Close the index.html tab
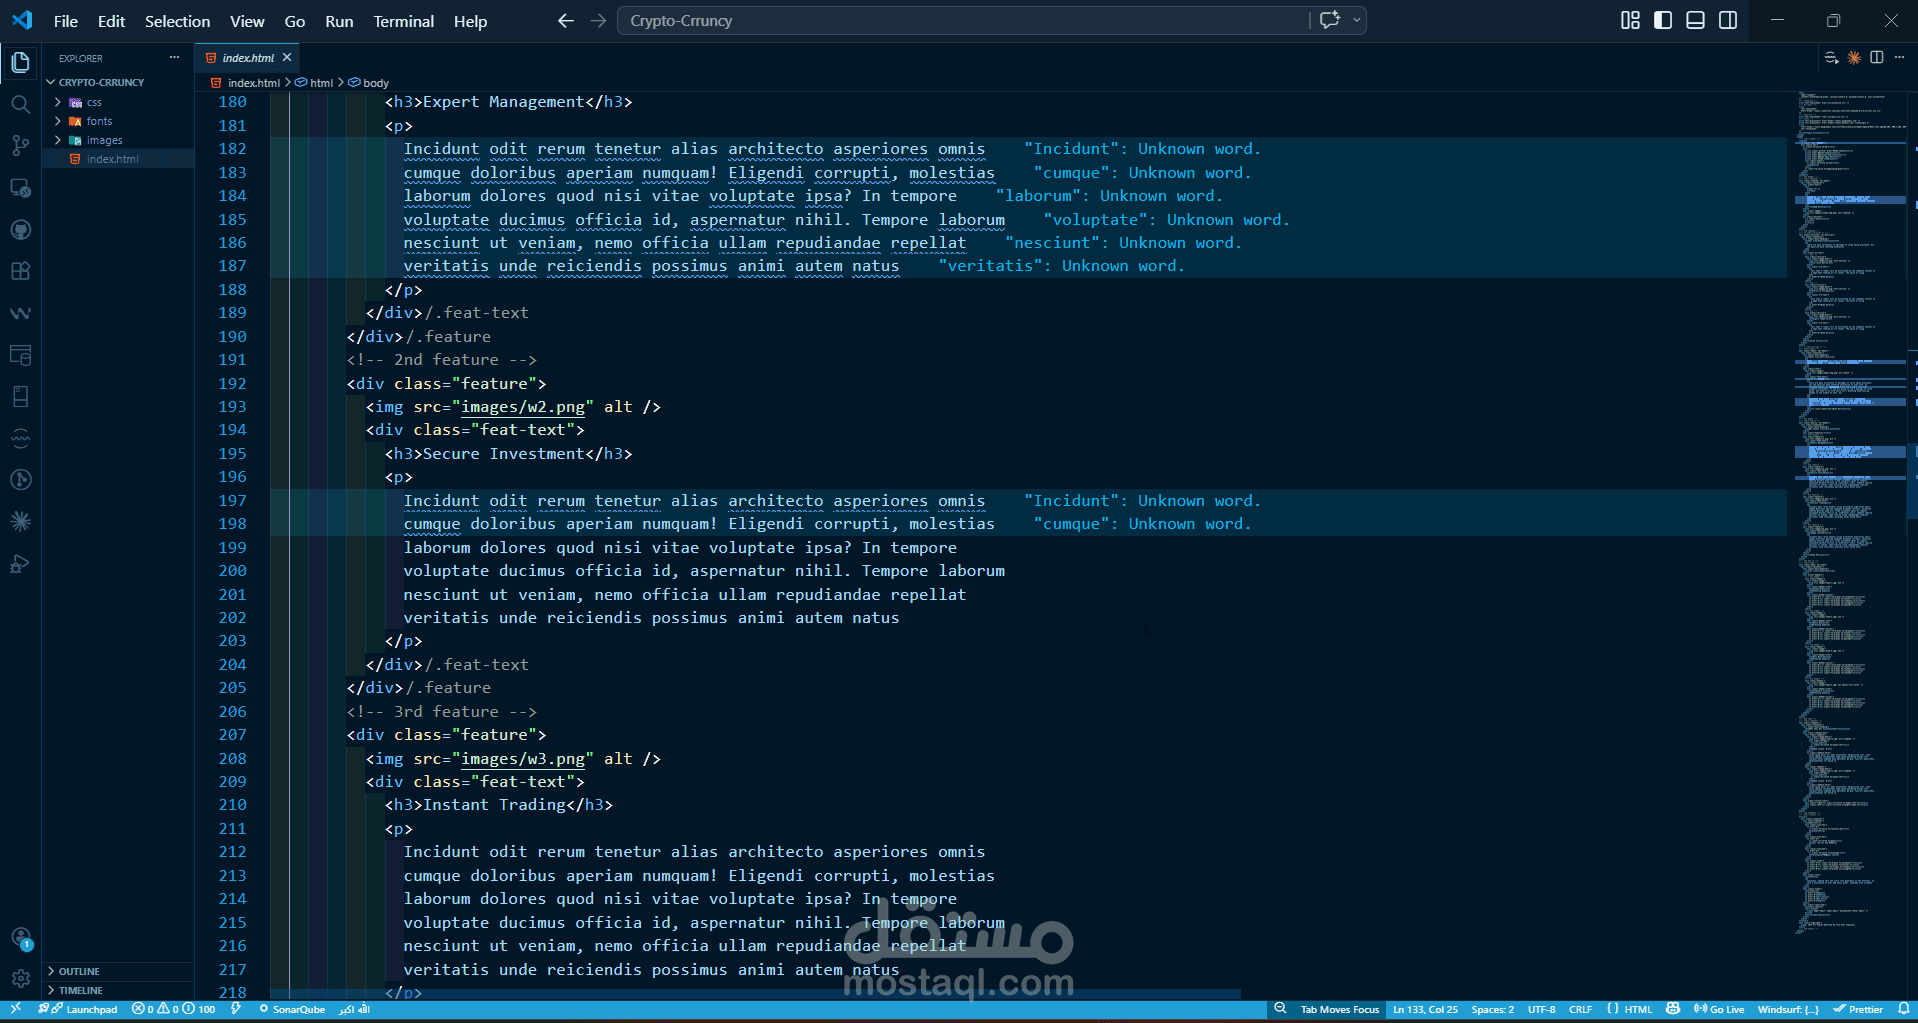The height and width of the screenshot is (1023, 1918). point(287,58)
